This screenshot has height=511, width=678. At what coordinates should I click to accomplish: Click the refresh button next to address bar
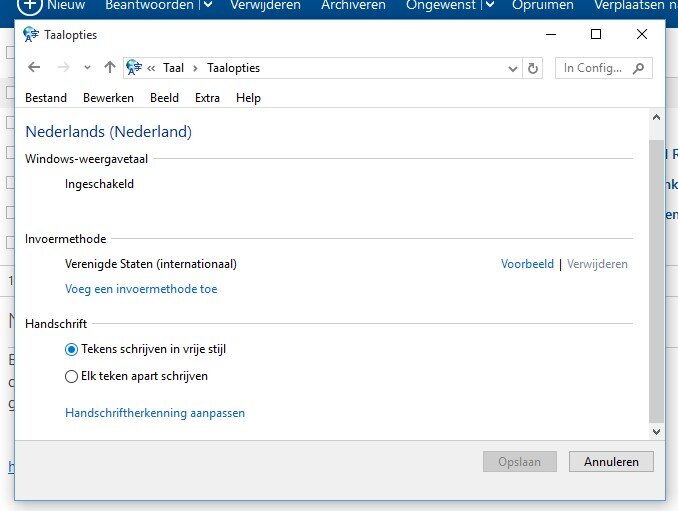[x=534, y=68]
